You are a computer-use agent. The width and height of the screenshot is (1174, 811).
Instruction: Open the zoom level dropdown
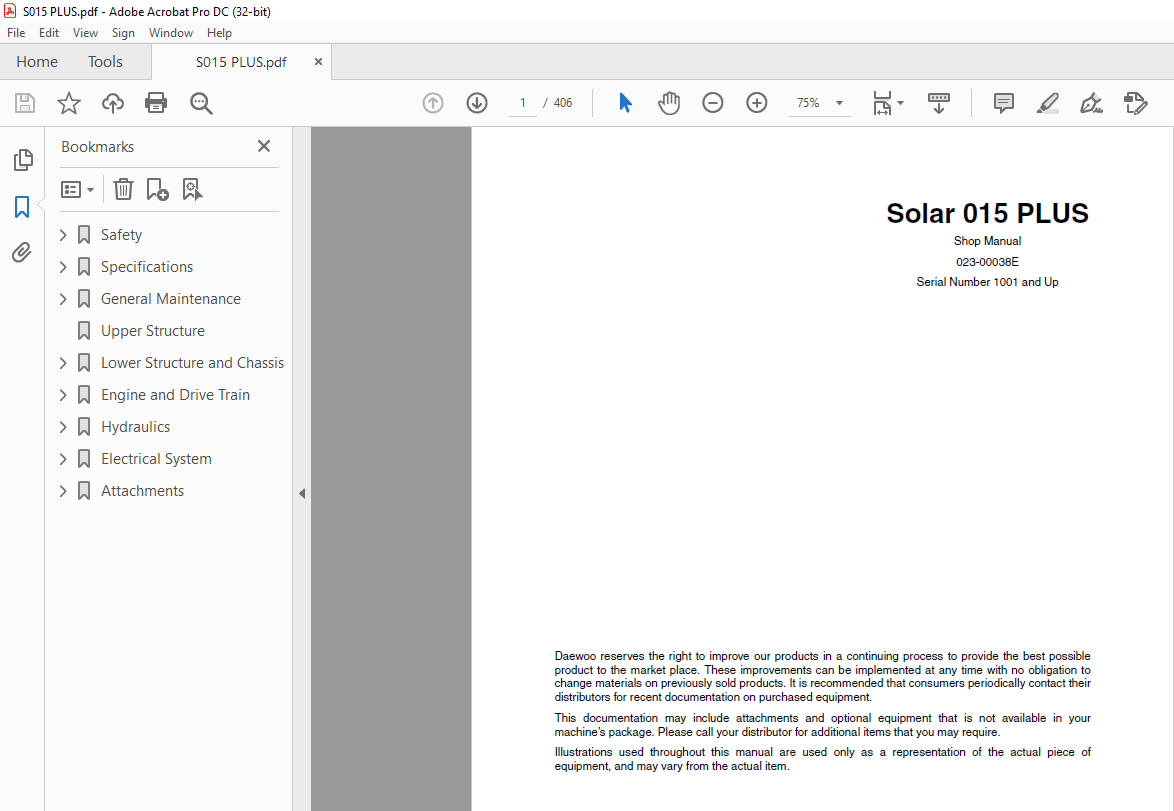click(x=839, y=103)
